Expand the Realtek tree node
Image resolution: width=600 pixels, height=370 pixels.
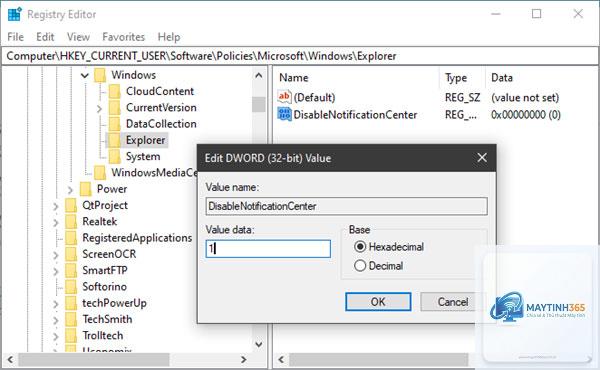56,222
